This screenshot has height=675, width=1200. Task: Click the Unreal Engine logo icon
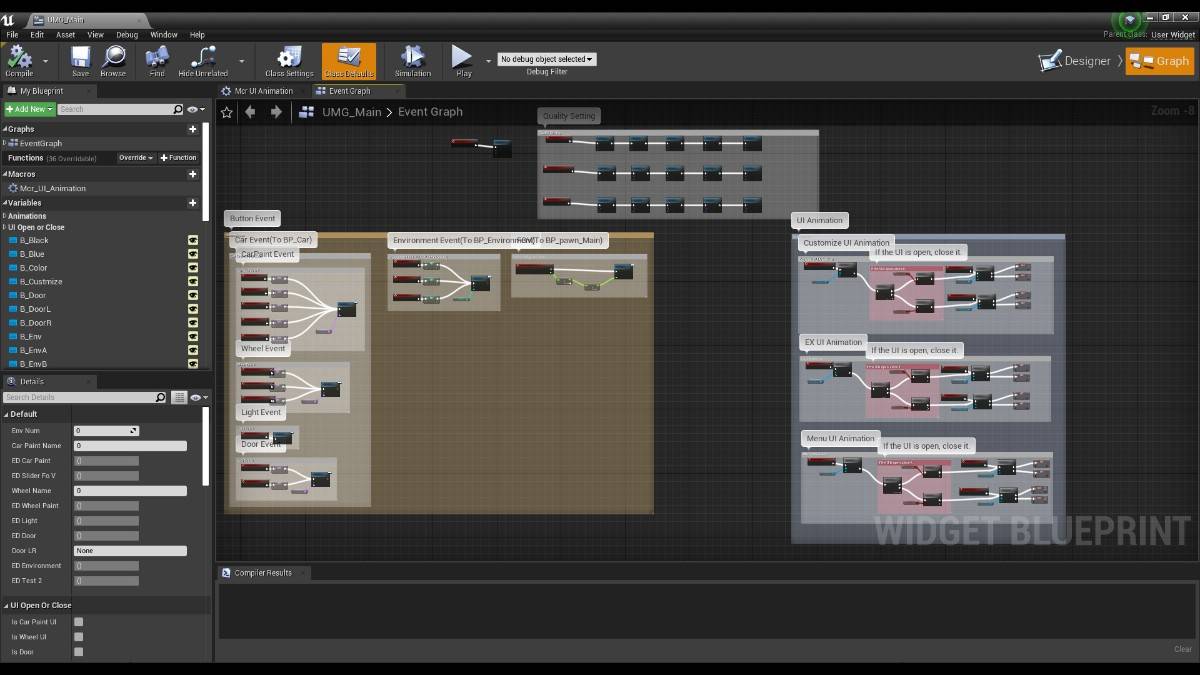[9, 20]
